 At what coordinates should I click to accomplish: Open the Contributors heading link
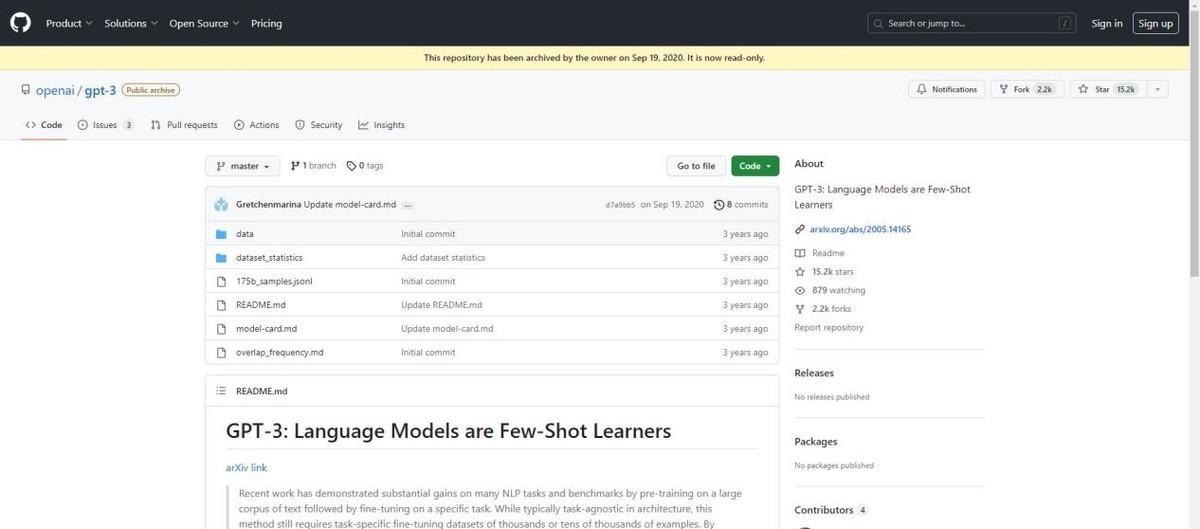tap(832, 510)
